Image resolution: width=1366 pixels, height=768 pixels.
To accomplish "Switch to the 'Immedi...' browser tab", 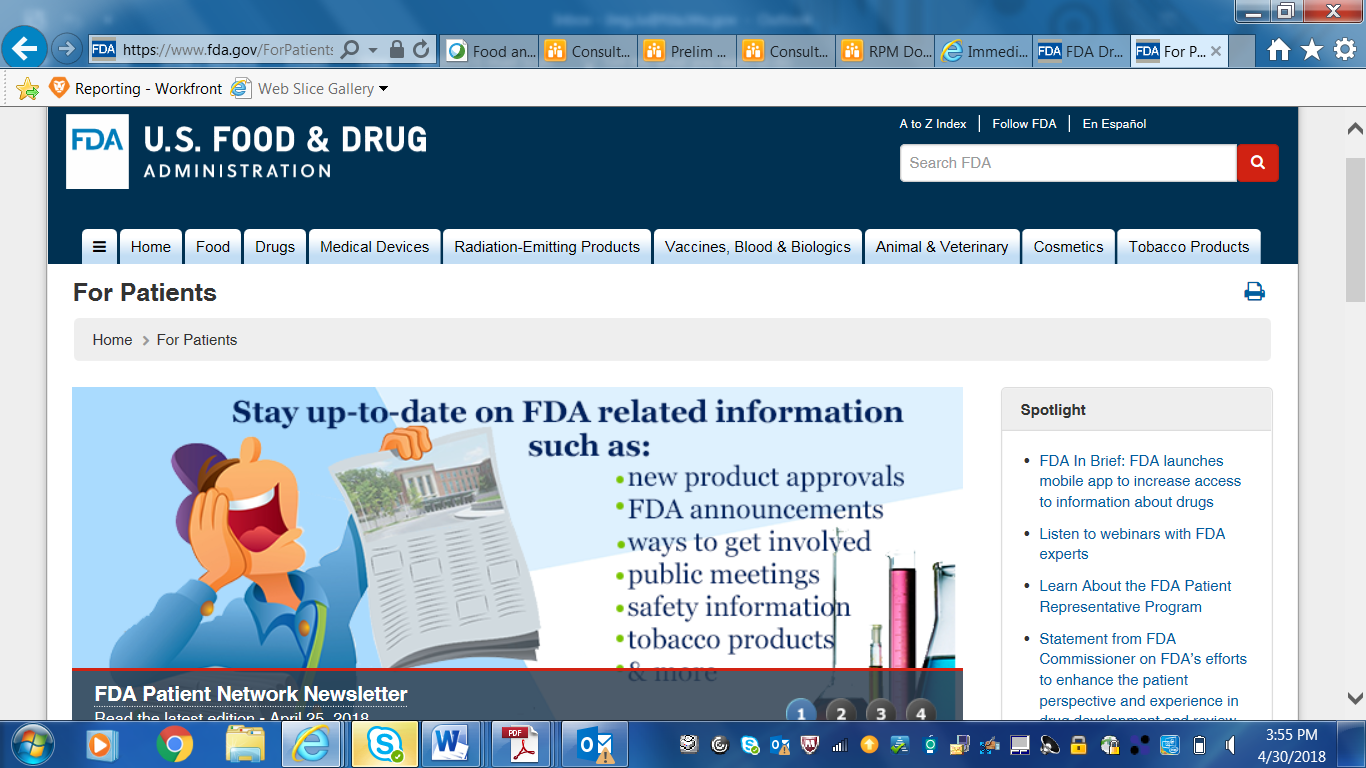I will point(984,51).
